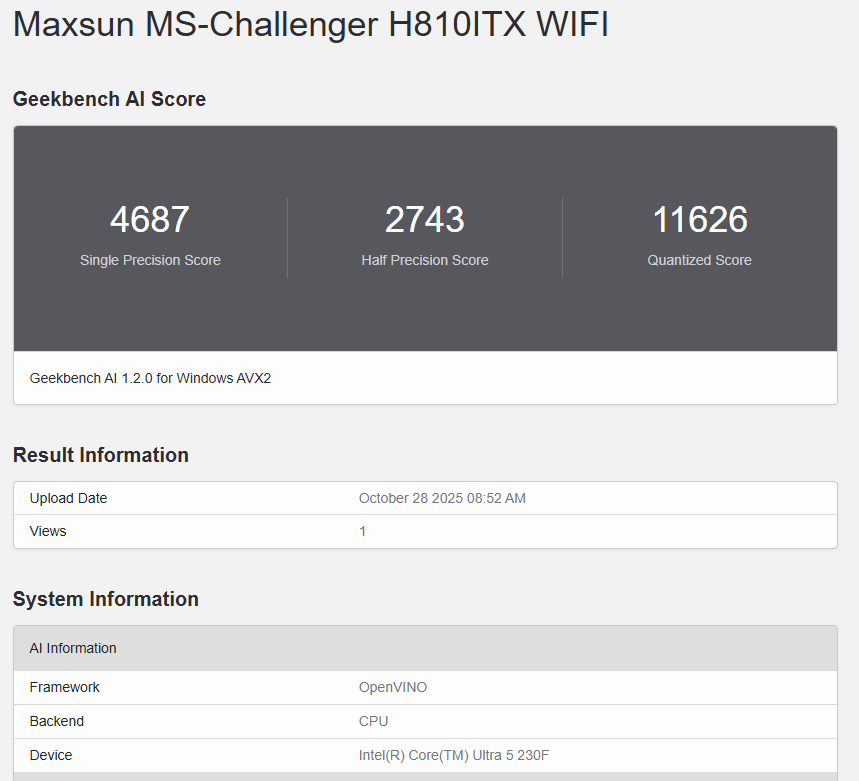
Task: Click the single precision score 4687
Action: pyautogui.click(x=150, y=220)
